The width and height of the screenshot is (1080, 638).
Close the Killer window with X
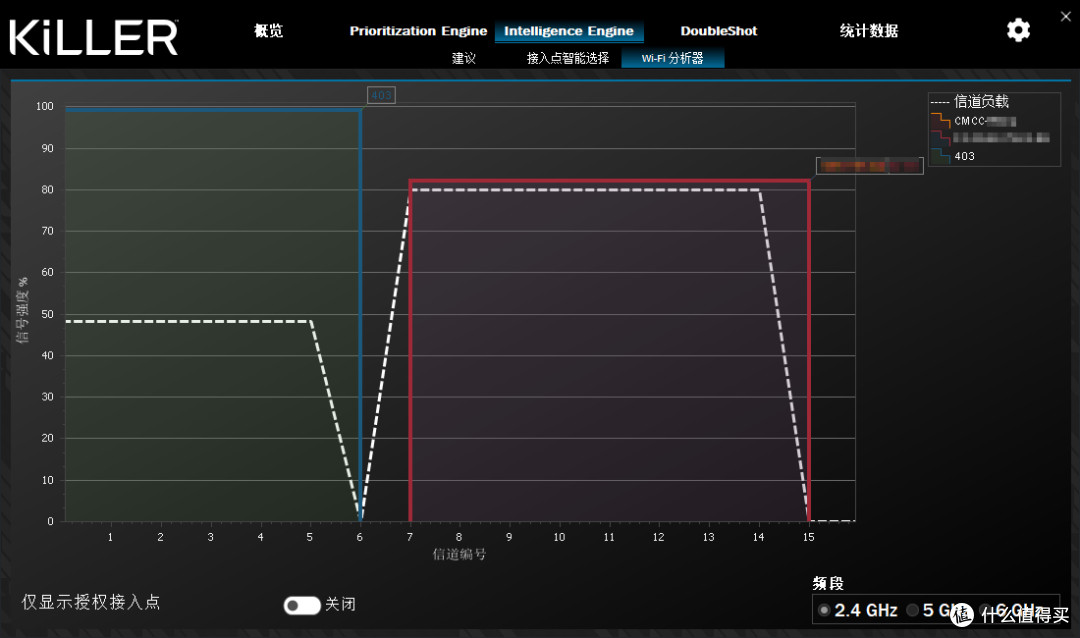click(1066, 17)
